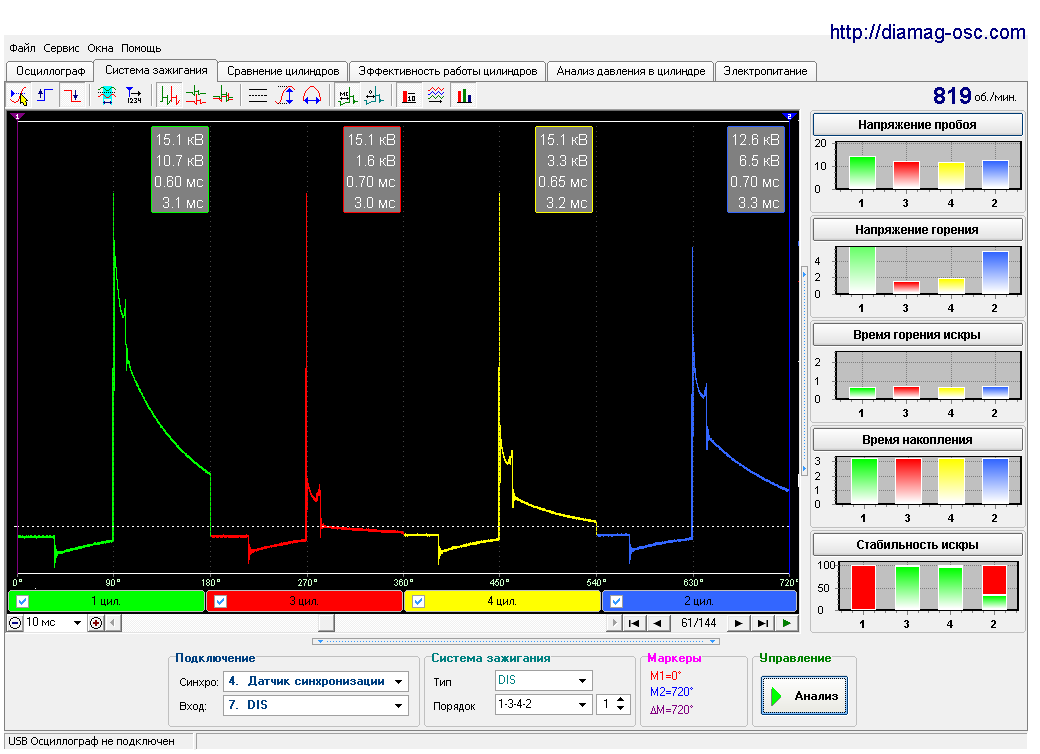
Task: Toggle the 1 цил. checkbox
Action: pyautogui.click(x=23, y=601)
